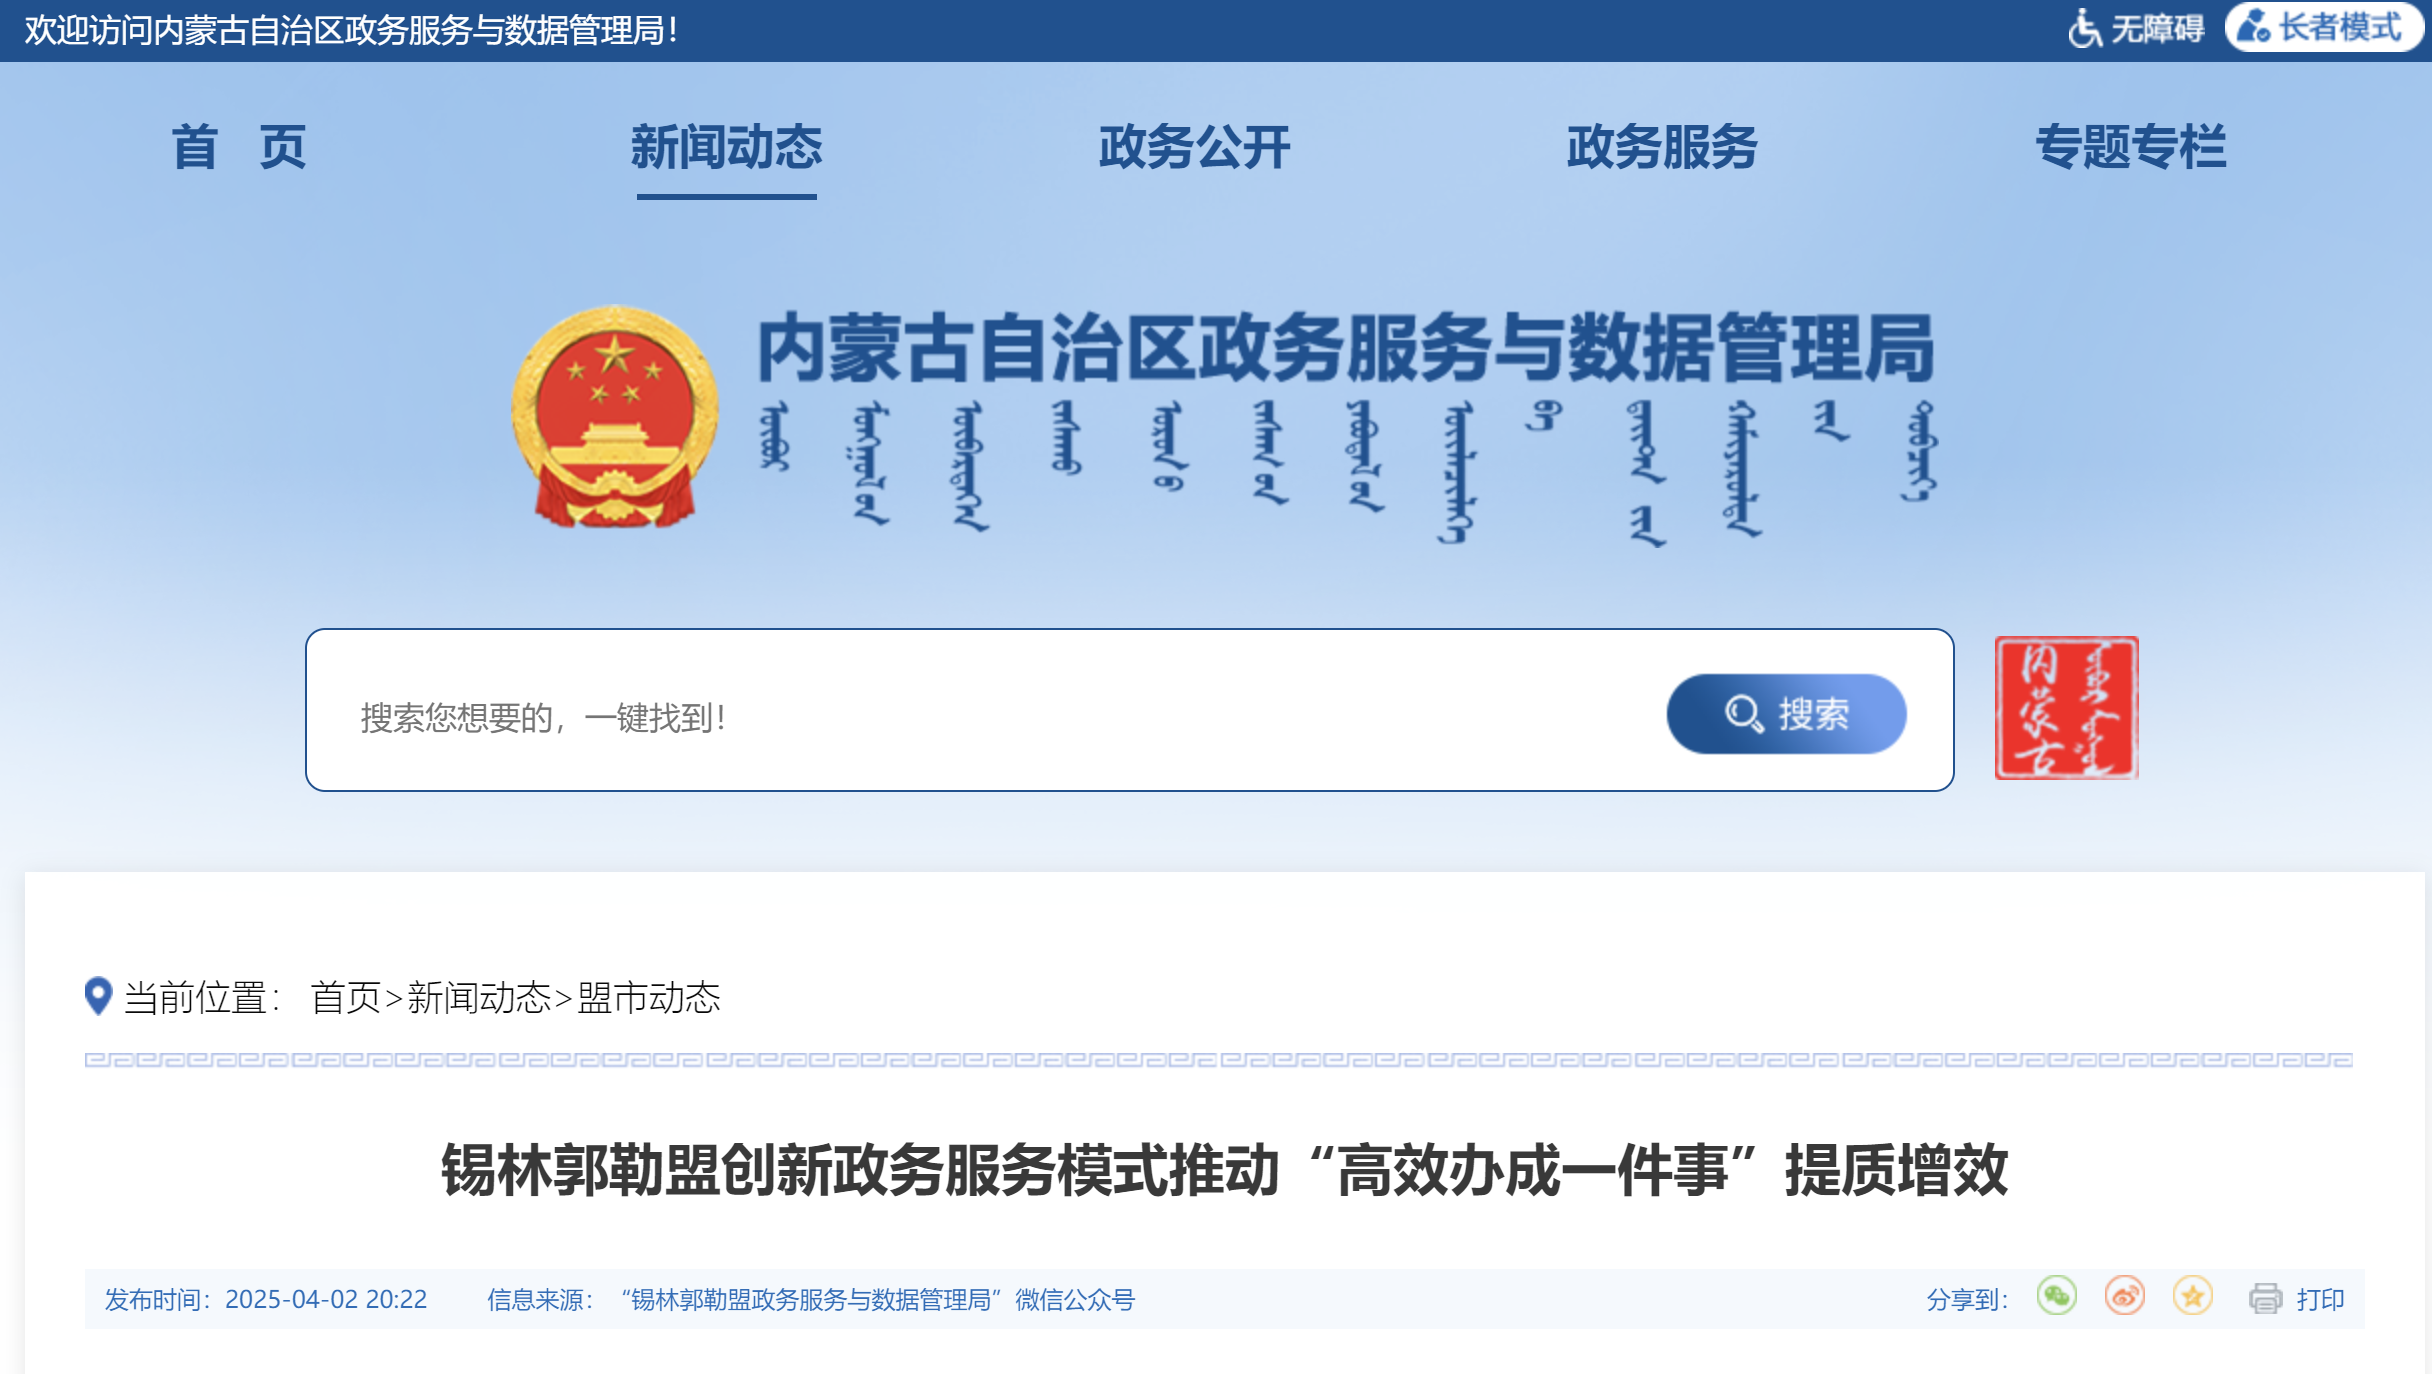Open the 首页 navigation tab
This screenshot has height=1374, width=2432.
239,147
